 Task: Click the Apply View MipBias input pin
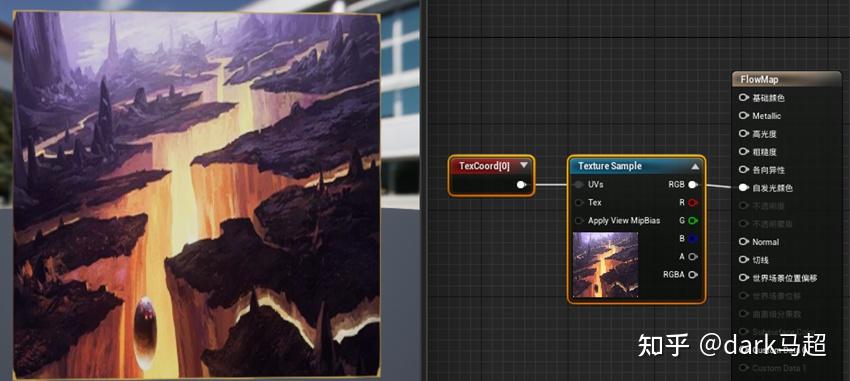(579, 221)
